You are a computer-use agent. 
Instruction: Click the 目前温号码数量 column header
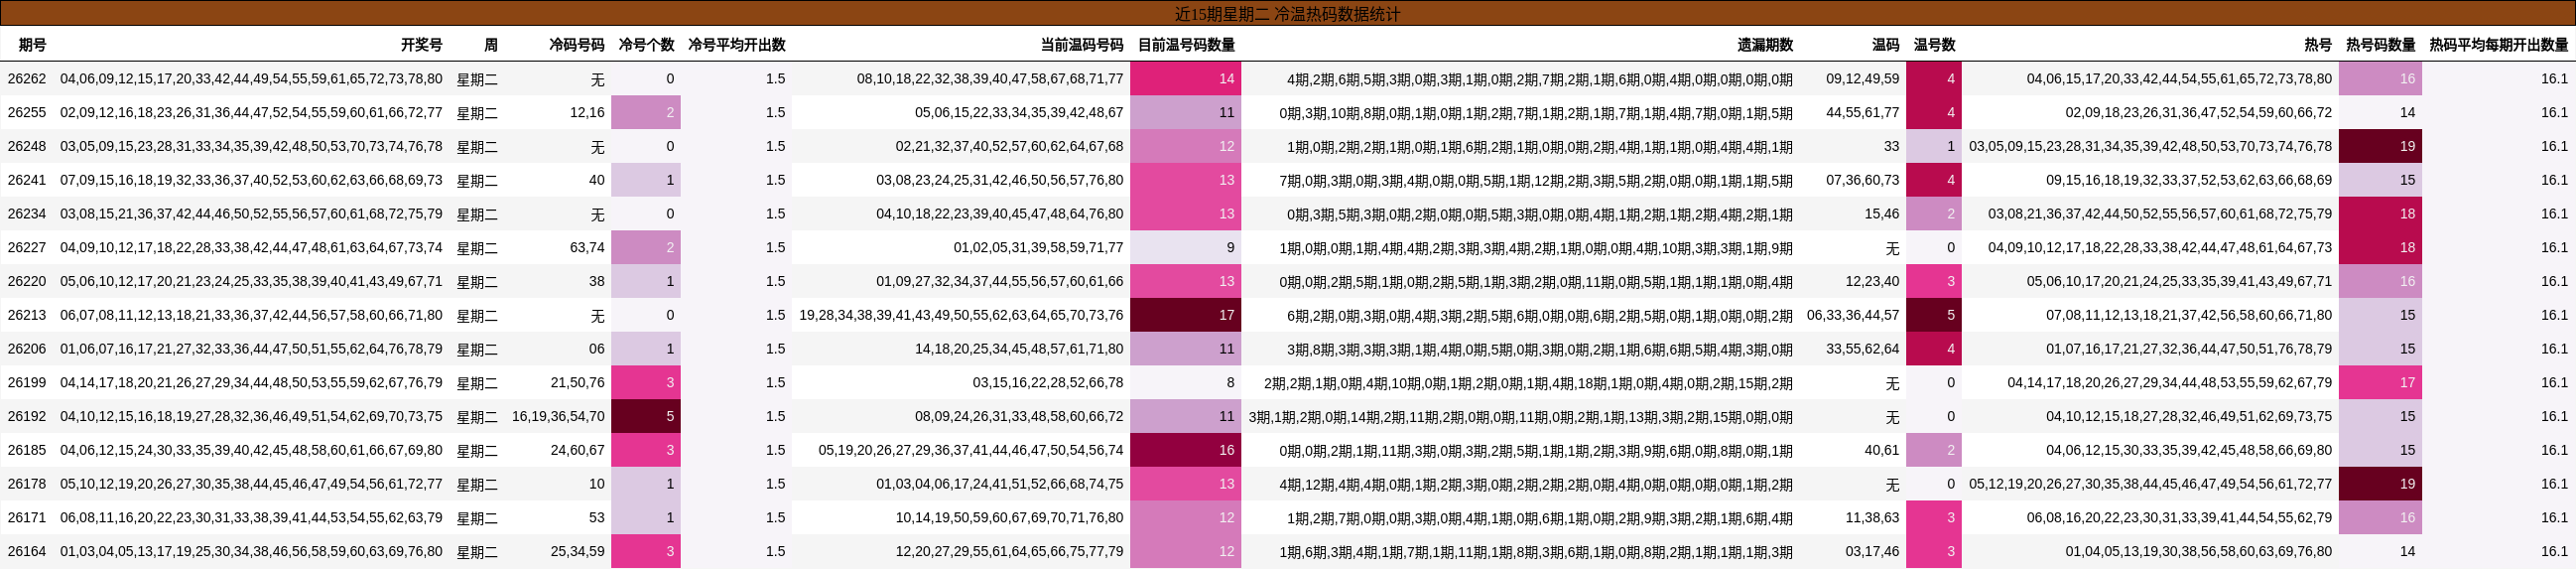click(1186, 45)
